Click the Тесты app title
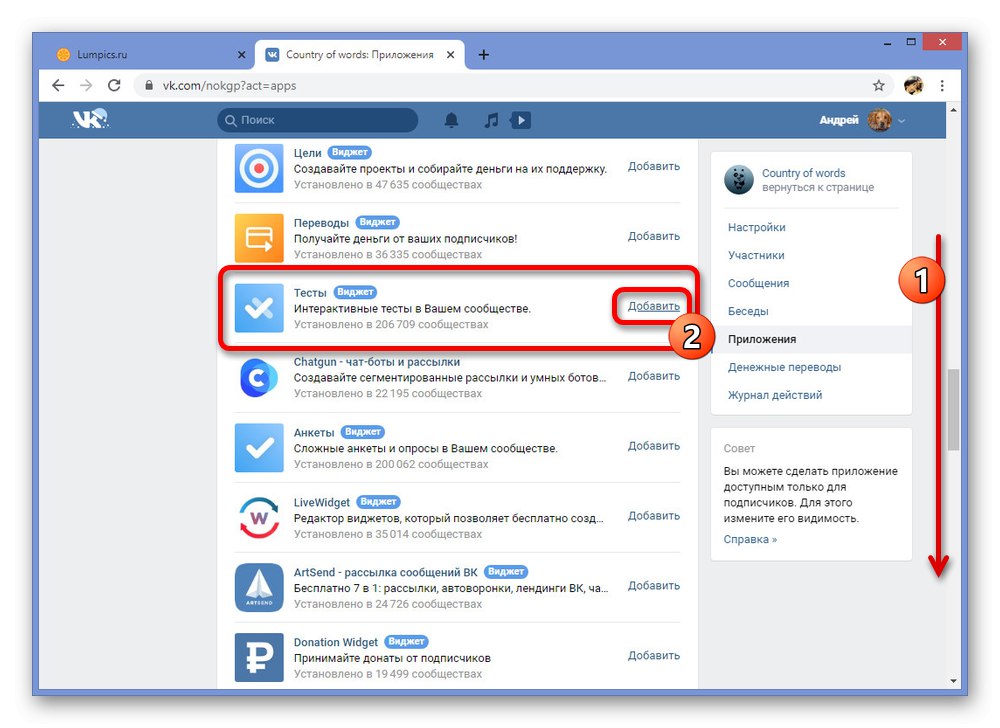 (310, 293)
